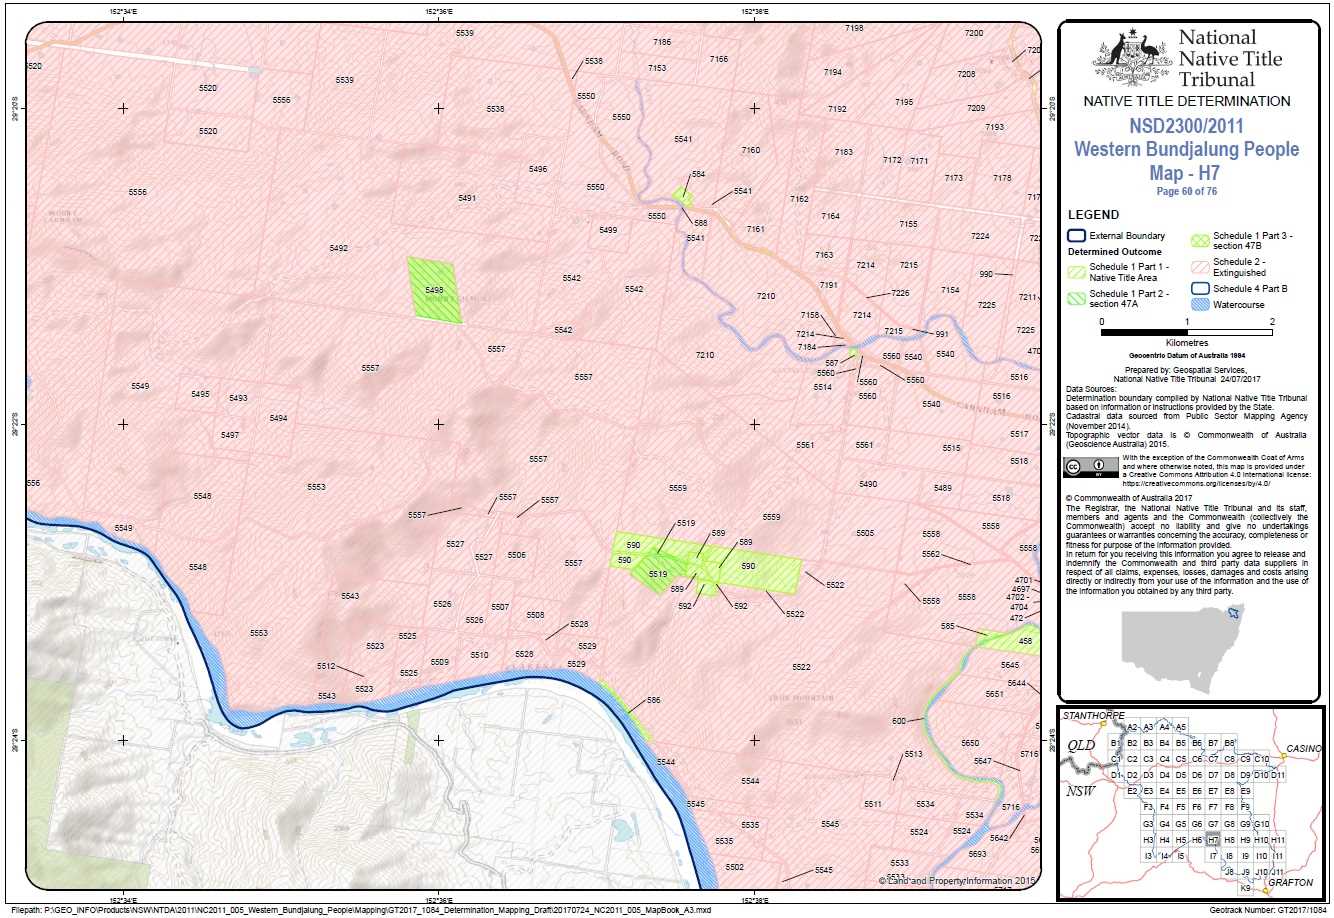The height and width of the screenshot is (918, 1334).
Task: Click parcel label 5490 on the map
Action: 868,484
